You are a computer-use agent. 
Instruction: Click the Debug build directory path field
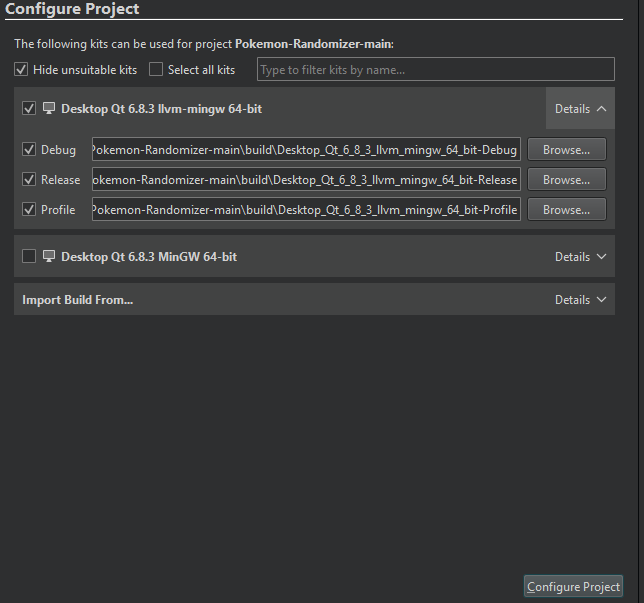306,149
